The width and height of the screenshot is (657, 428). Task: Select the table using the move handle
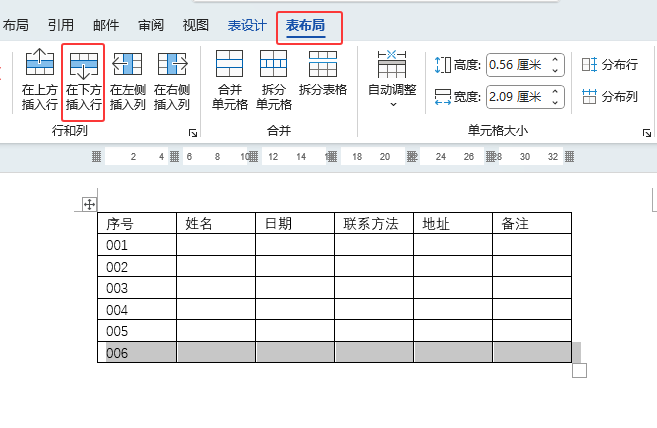[x=89, y=205]
